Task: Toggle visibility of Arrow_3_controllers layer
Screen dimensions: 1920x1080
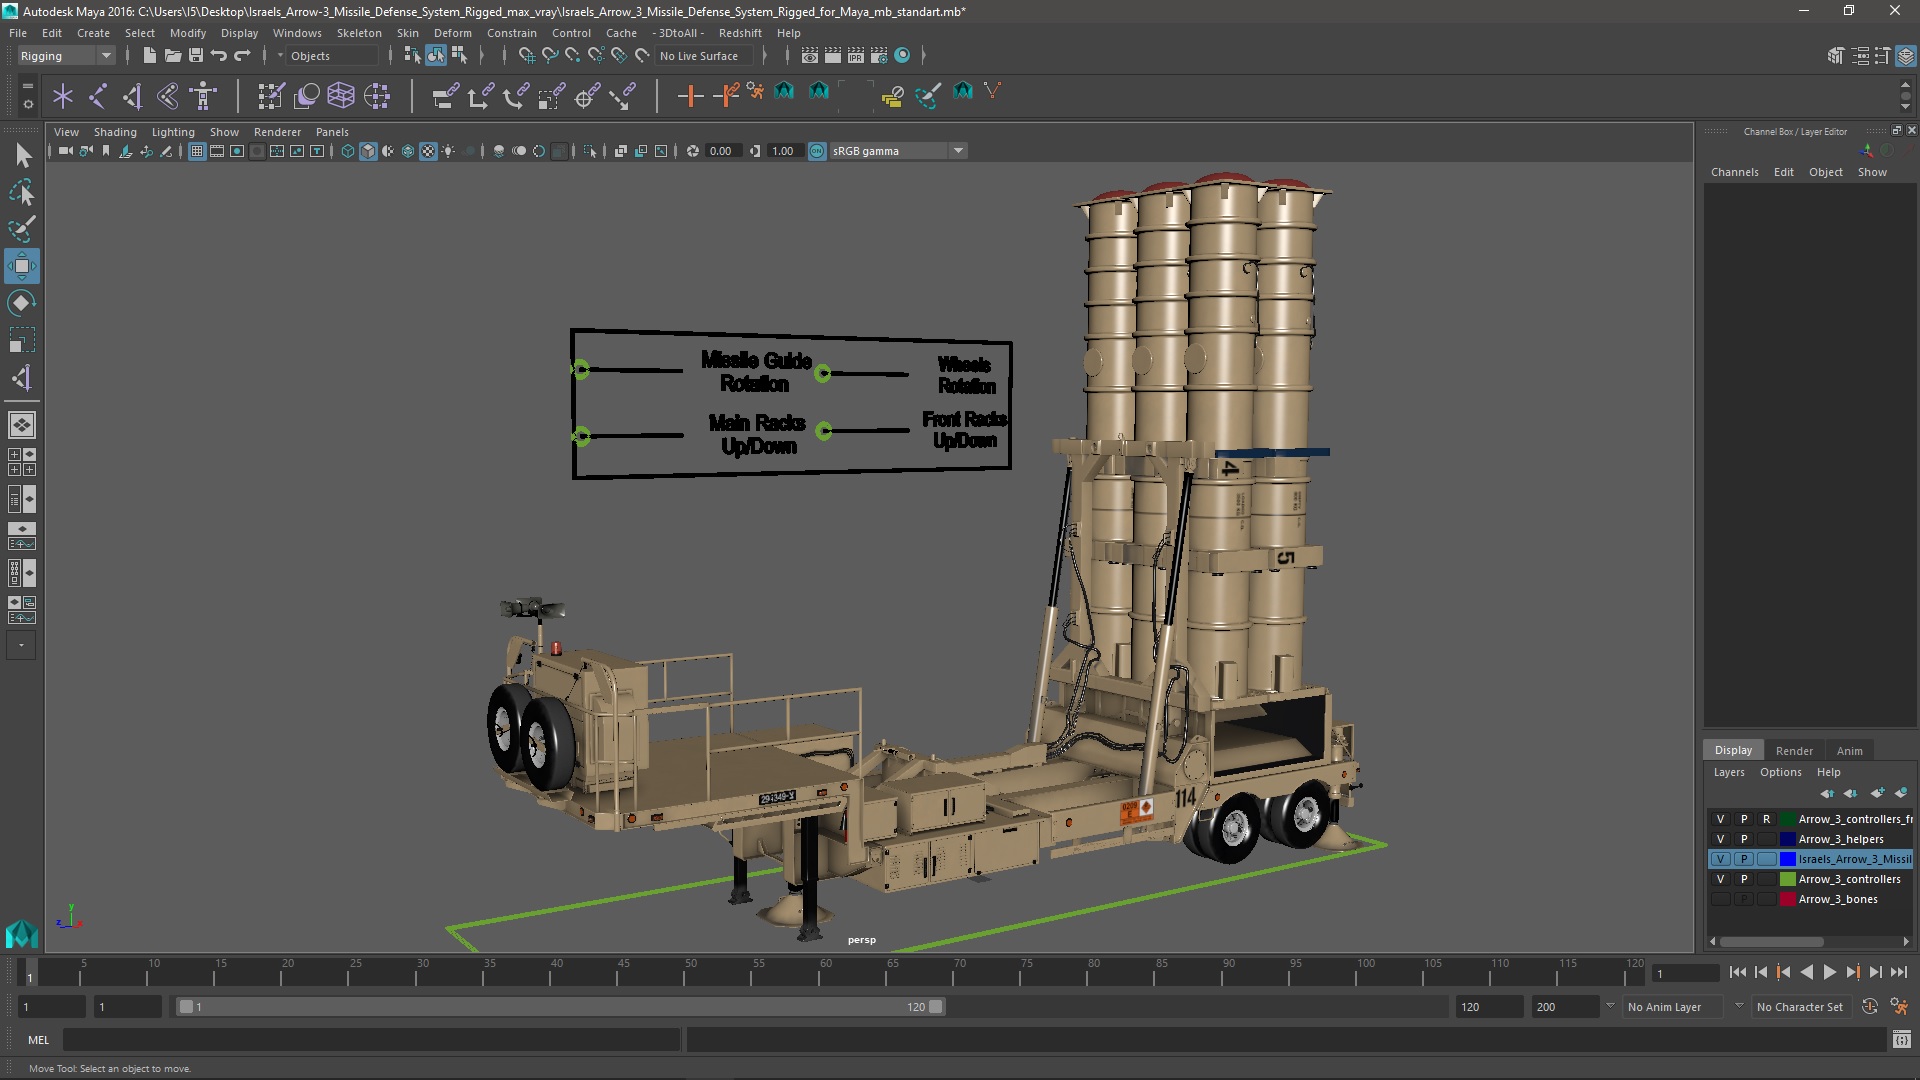Action: pyautogui.click(x=1720, y=879)
